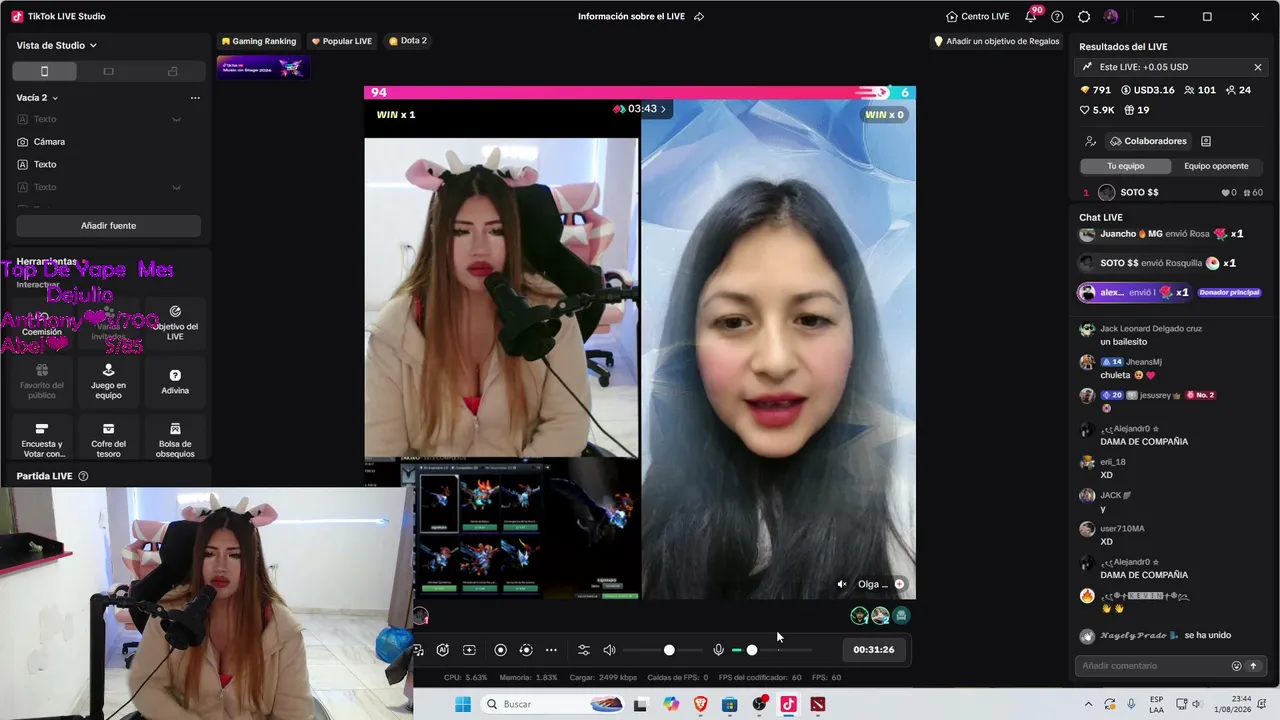Click the taskbar Buscar search box
The image size is (1280, 720).
click(x=553, y=705)
